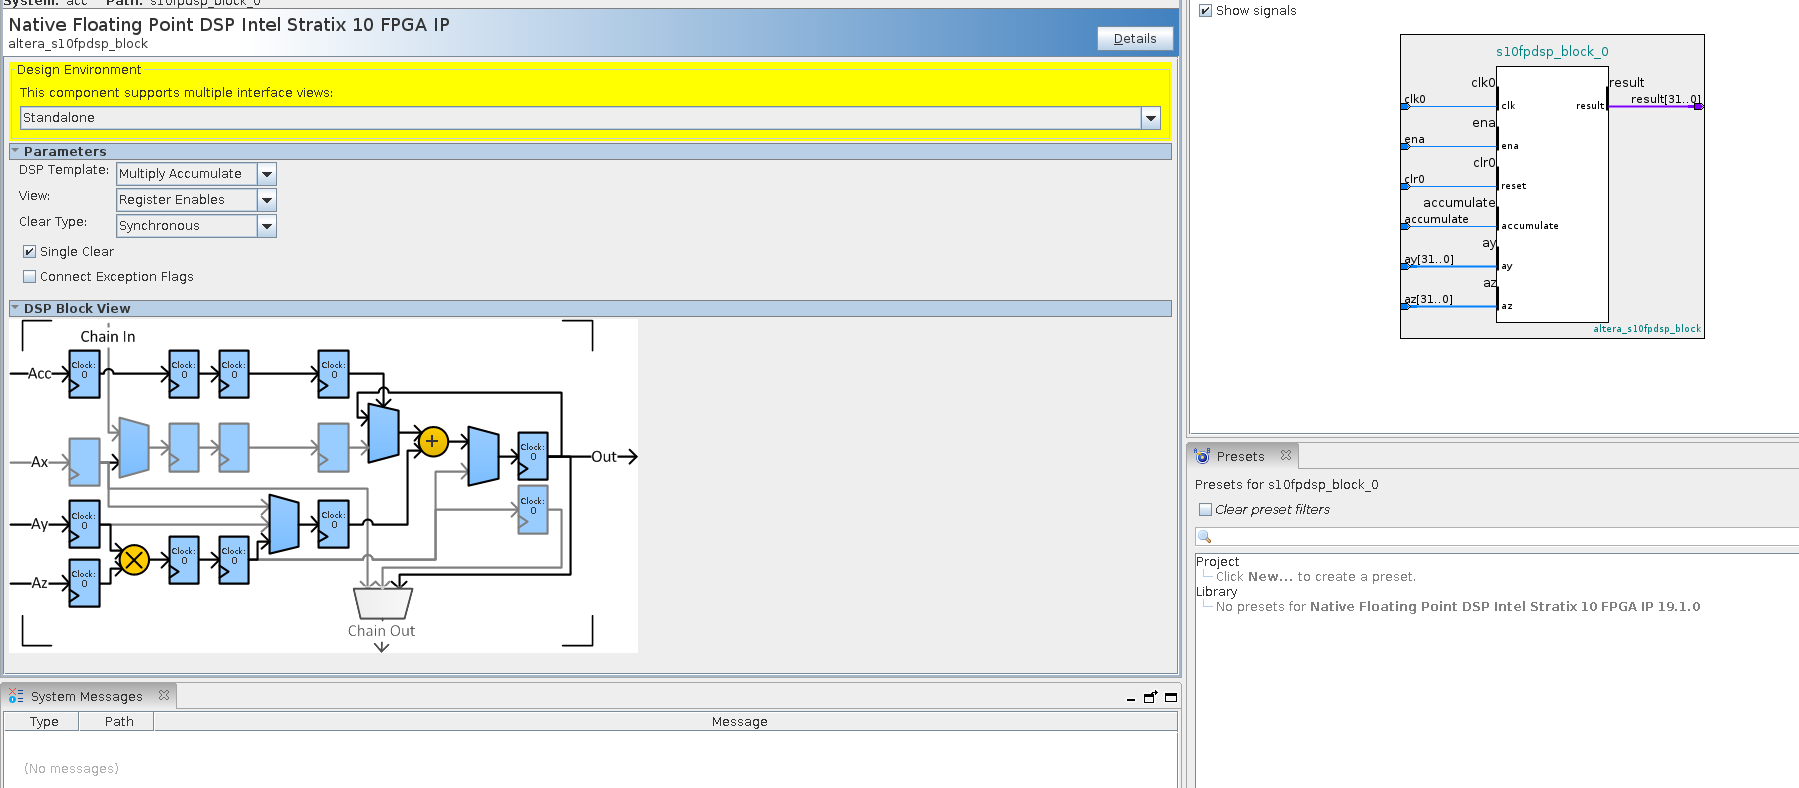Screen dimensions: 1799x788
Task: Click the multiplexer before the adder
Action: point(383,433)
